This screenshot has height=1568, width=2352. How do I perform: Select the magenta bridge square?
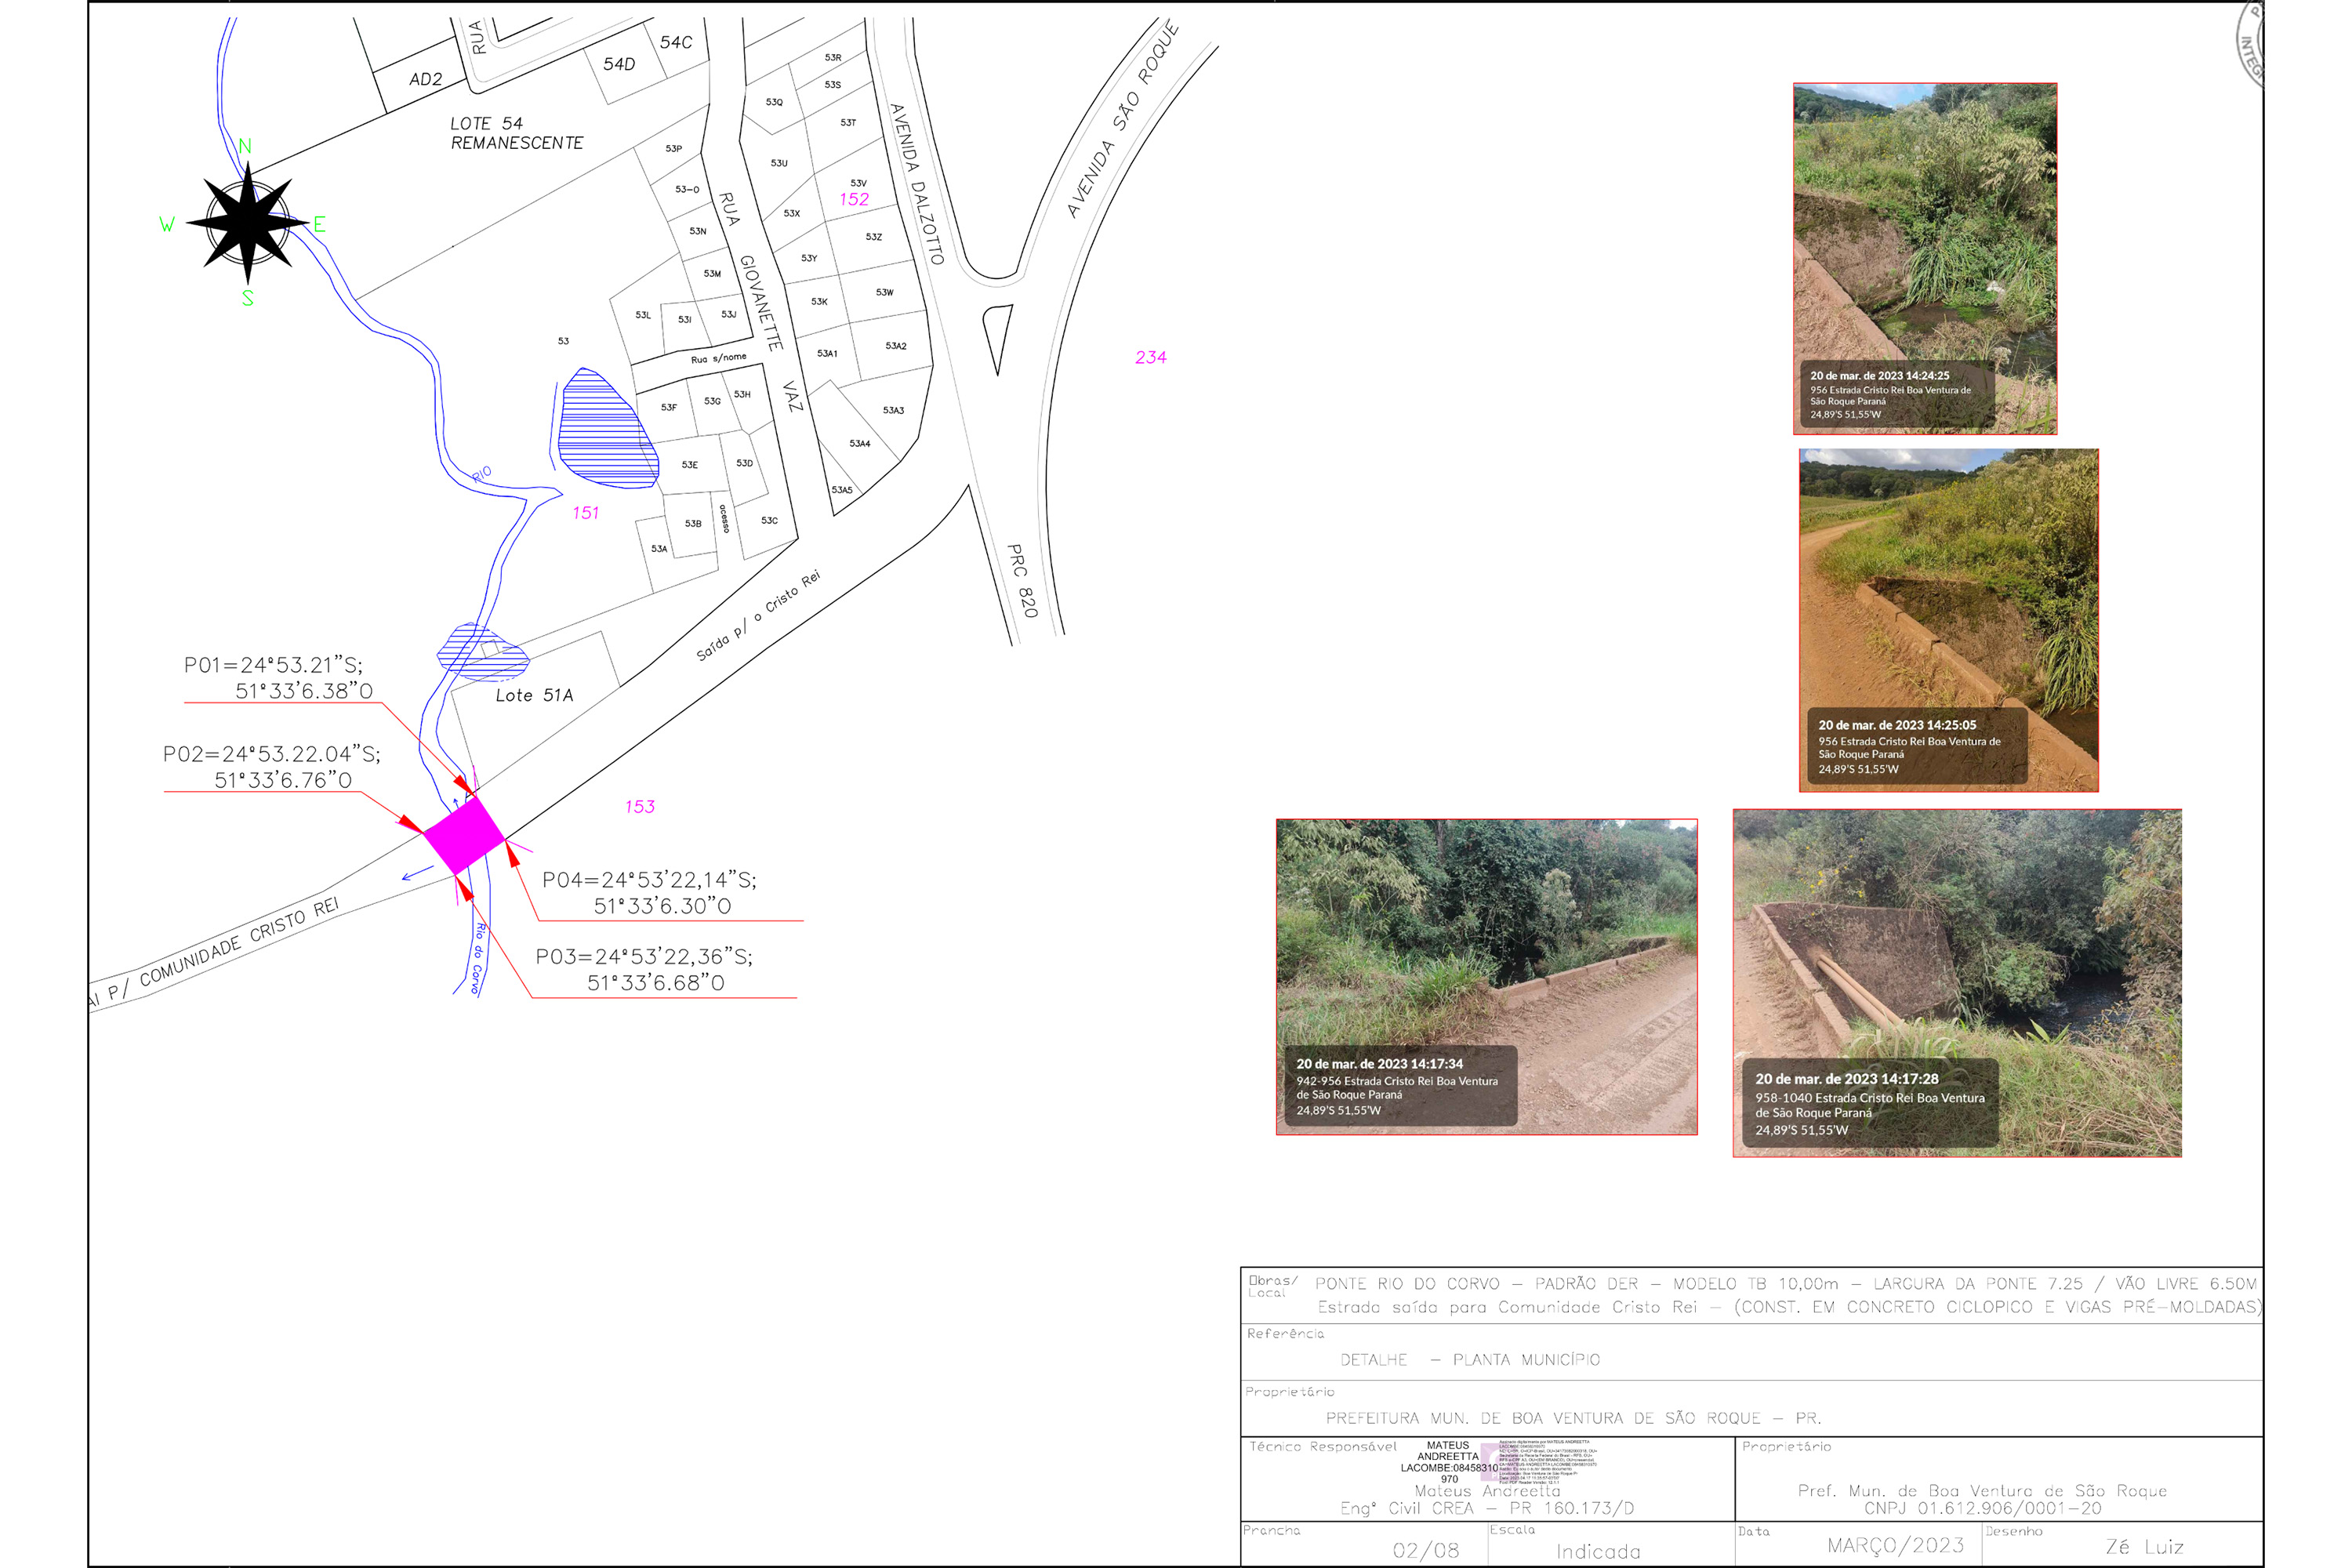pos(463,835)
